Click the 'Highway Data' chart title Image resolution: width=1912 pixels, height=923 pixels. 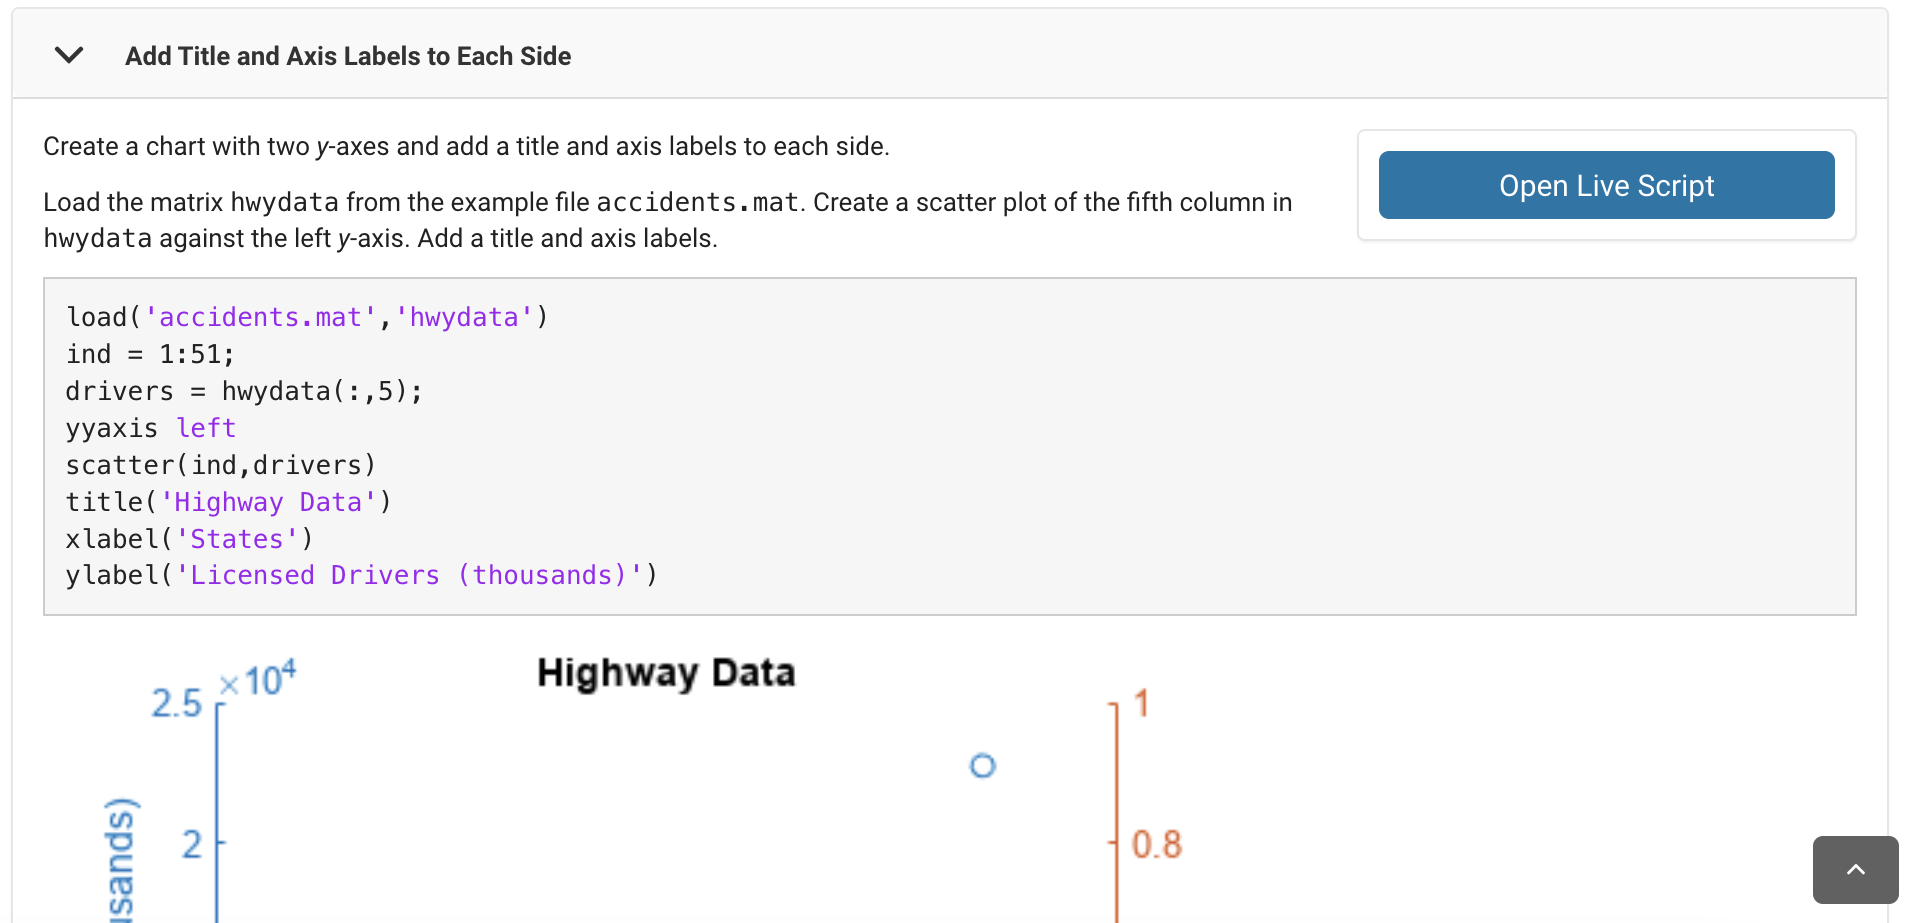click(x=666, y=673)
